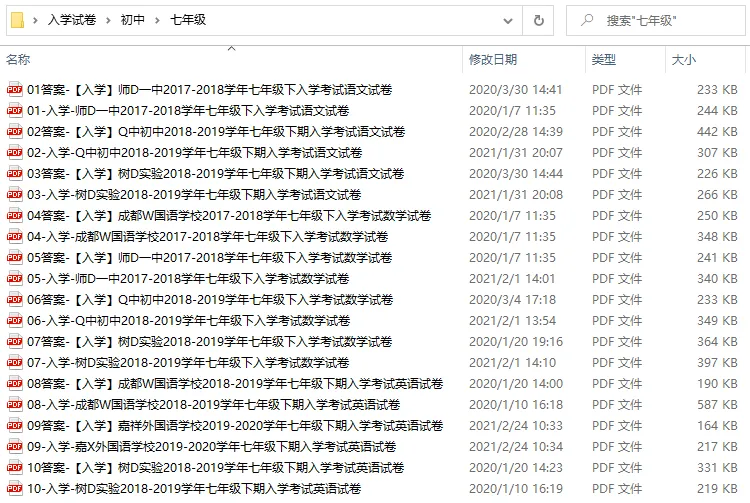The image size is (750, 503).
Task: Click the folder icon in address bar
Action: (x=18, y=21)
